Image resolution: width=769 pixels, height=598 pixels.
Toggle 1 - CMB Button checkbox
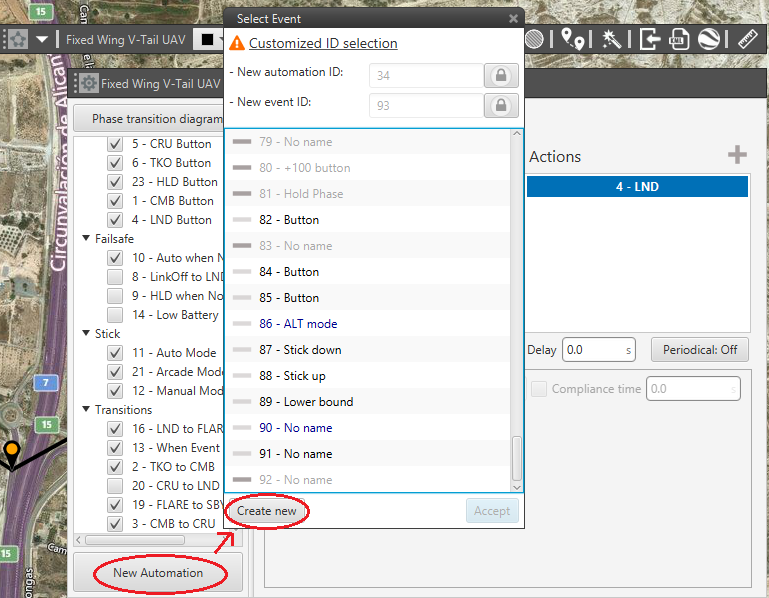click(x=115, y=201)
